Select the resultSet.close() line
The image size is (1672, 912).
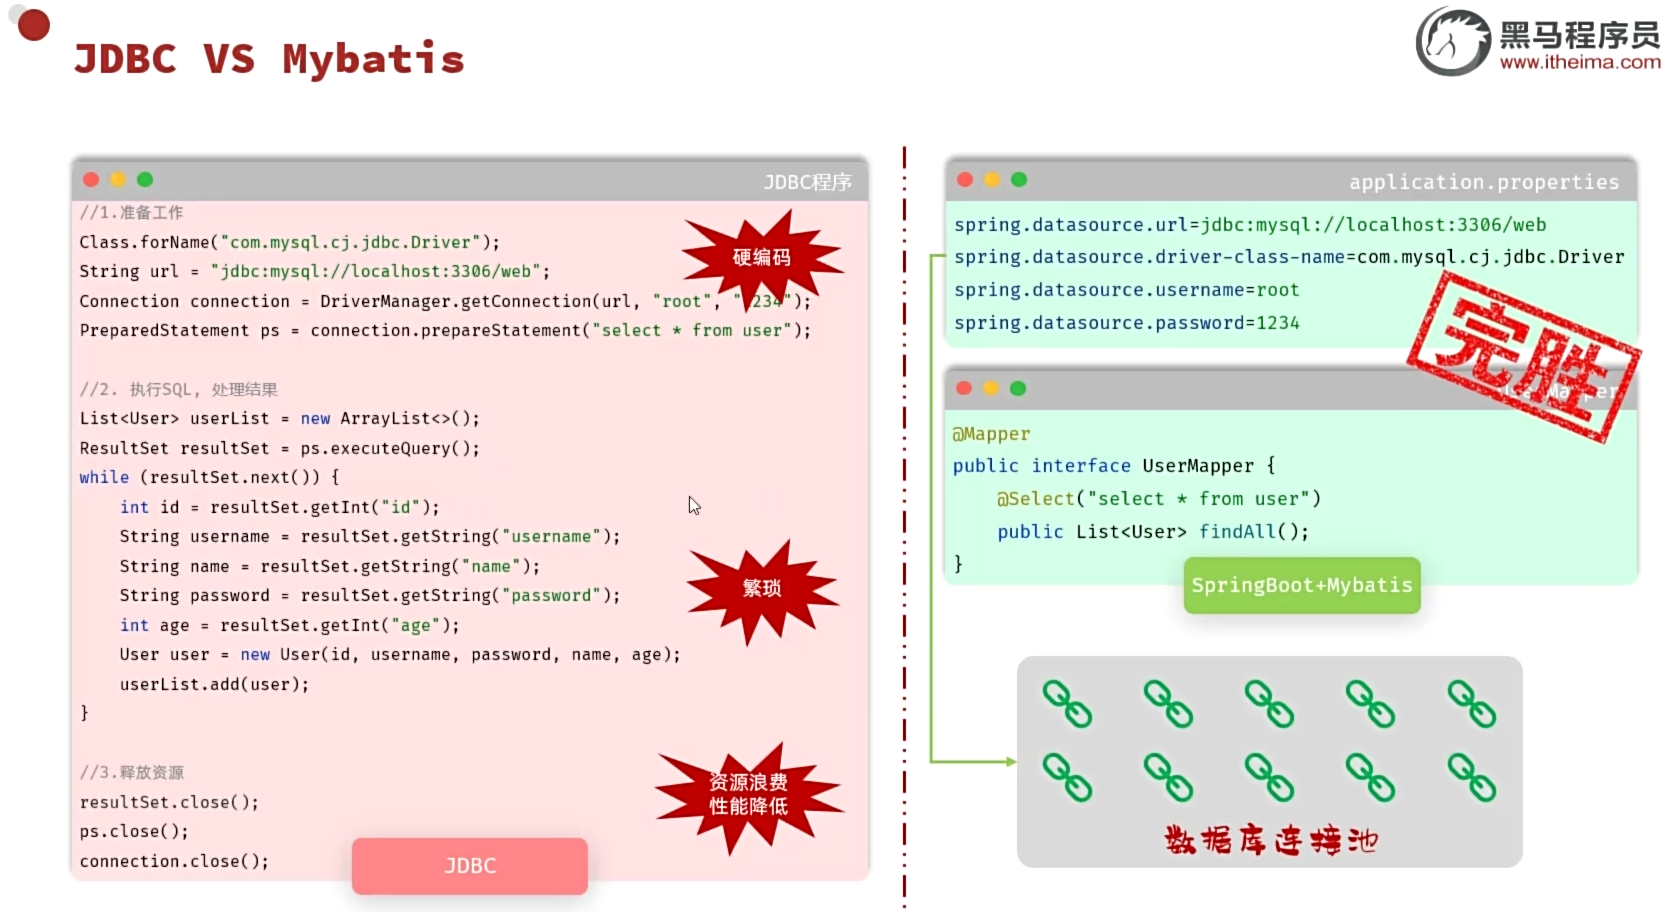169,802
